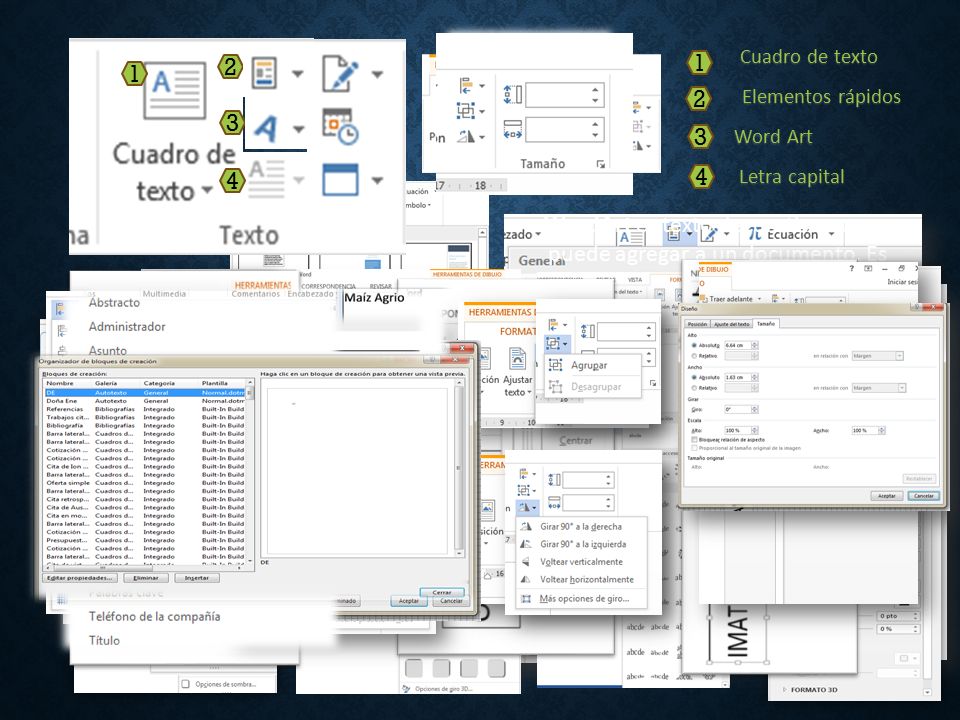Click the Letra capital icon in Texto group
Image resolution: width=960 pixels, height=720 pixels.
pos(267,179)
